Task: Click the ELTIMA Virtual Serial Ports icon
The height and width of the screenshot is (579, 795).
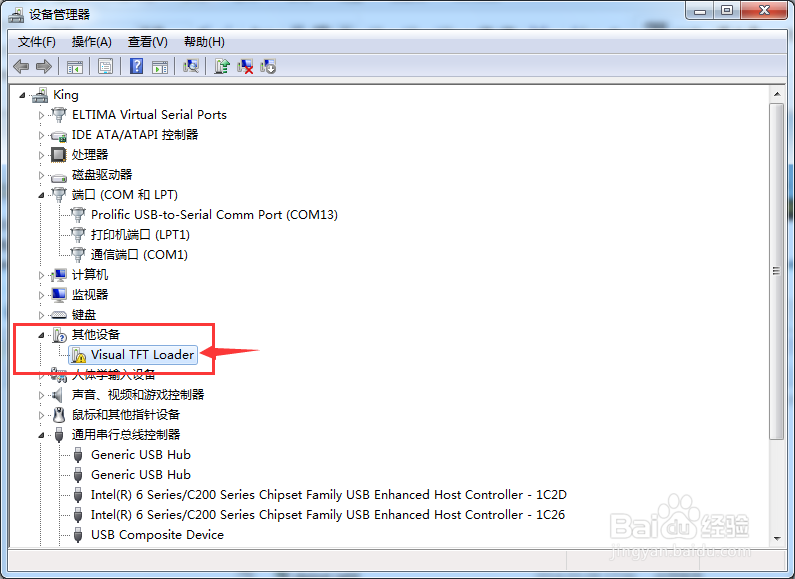Action: pos(59,115)
